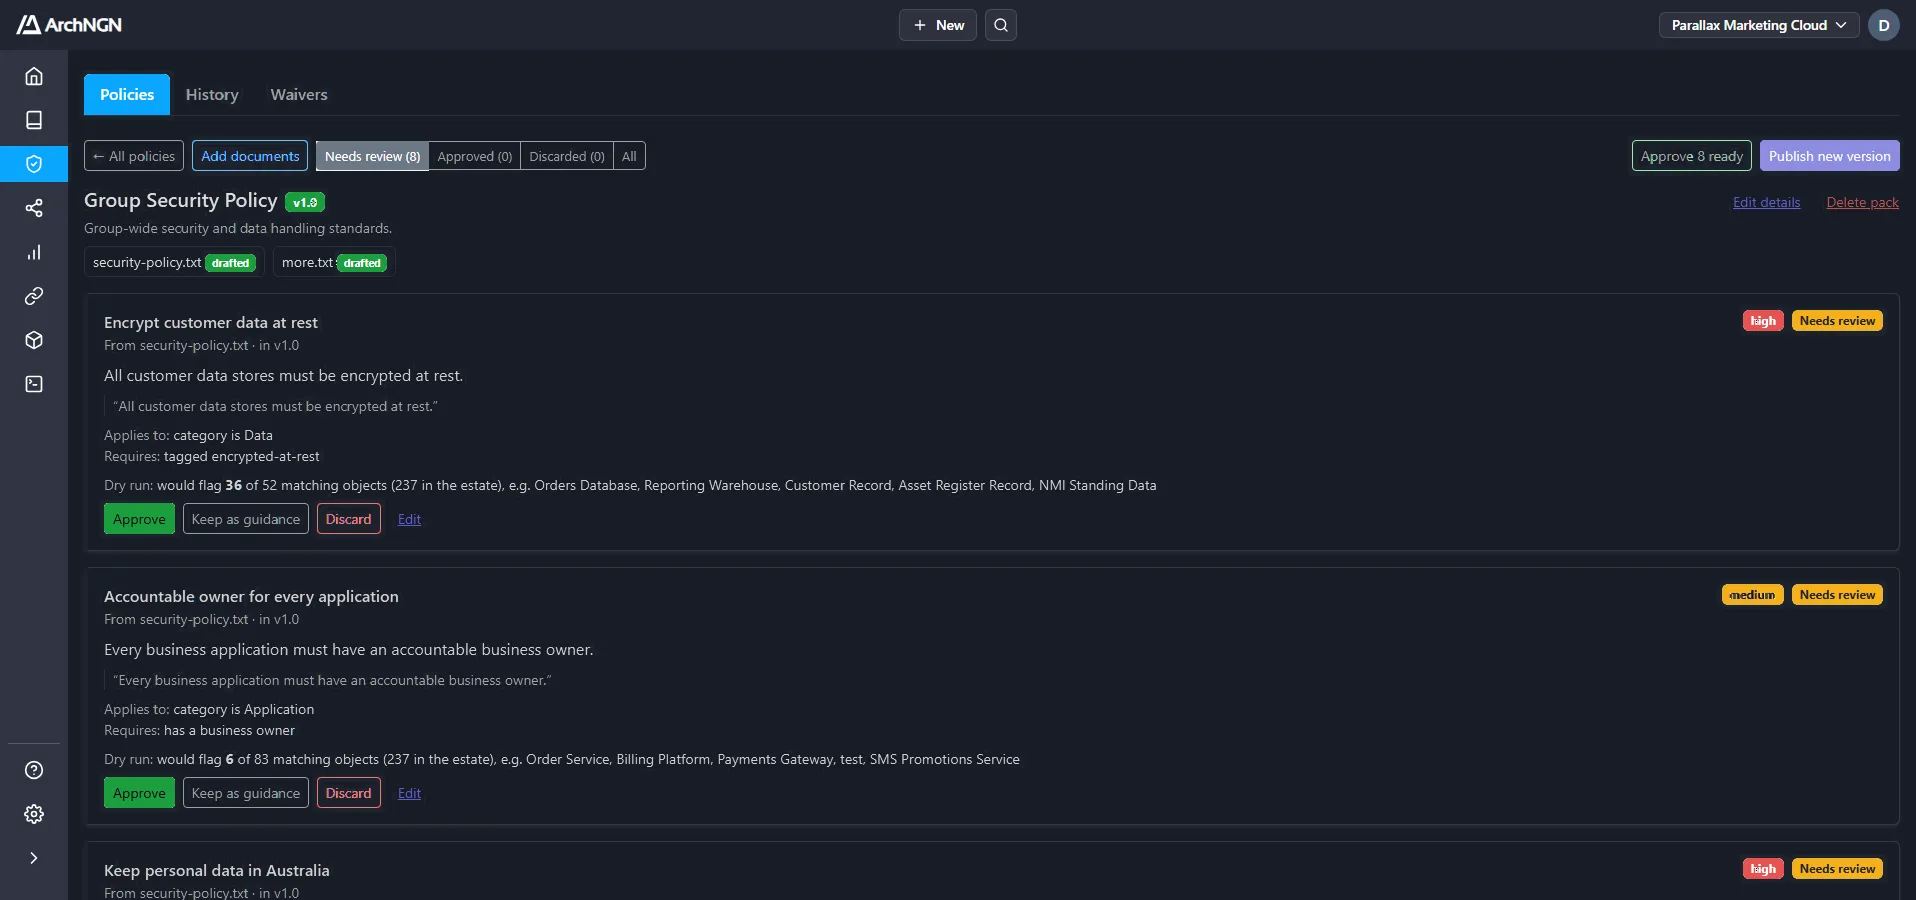Select the security-policy.txt document chip
1916x900 pixels.
pyautogui.click(x=174, y=262)
